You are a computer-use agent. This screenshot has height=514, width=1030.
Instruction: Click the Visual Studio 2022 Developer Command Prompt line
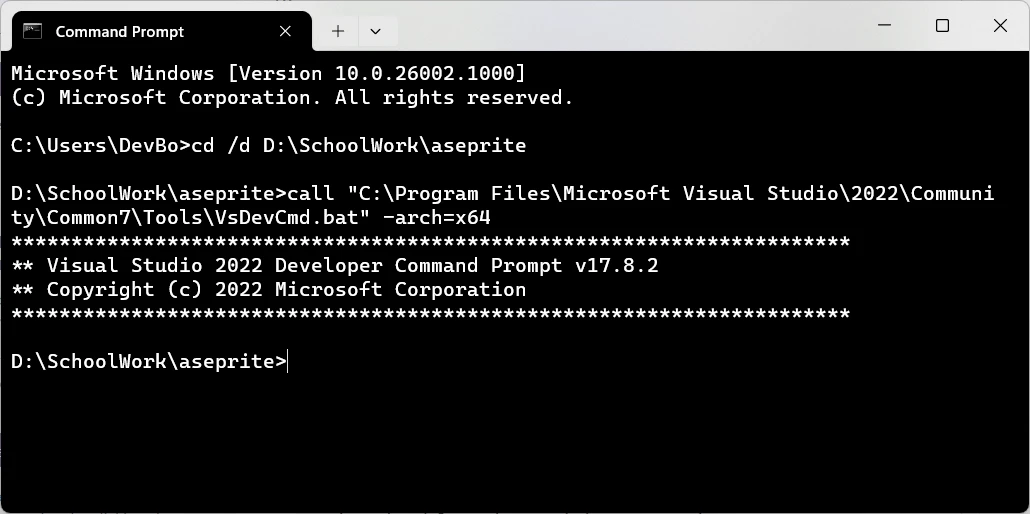pos(335,266)
